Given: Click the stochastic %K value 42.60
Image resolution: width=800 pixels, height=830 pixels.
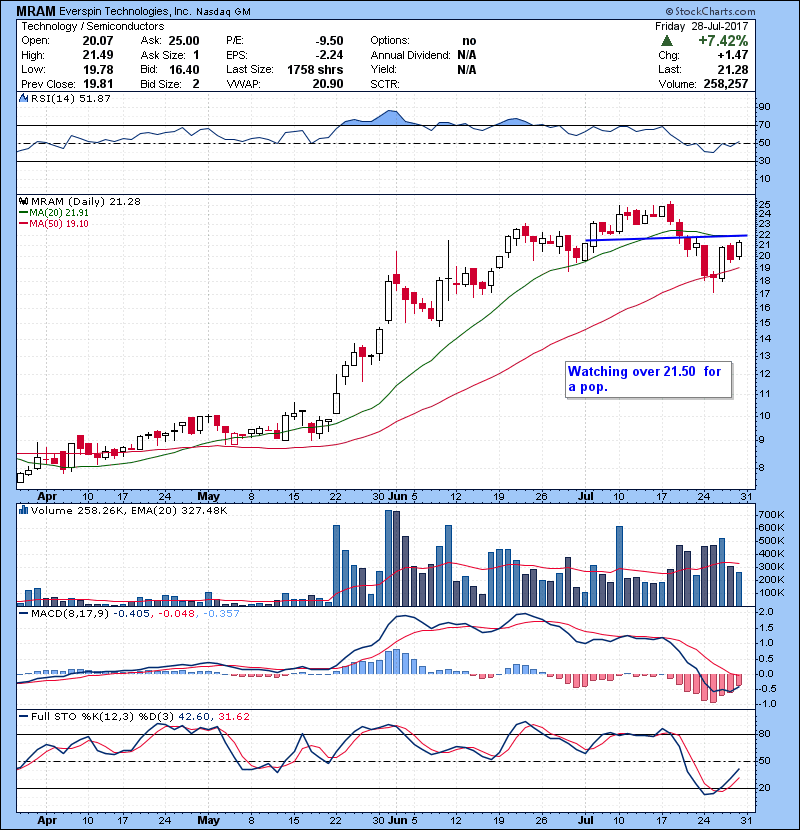Looking at the screenshot, I should point(195,716).
